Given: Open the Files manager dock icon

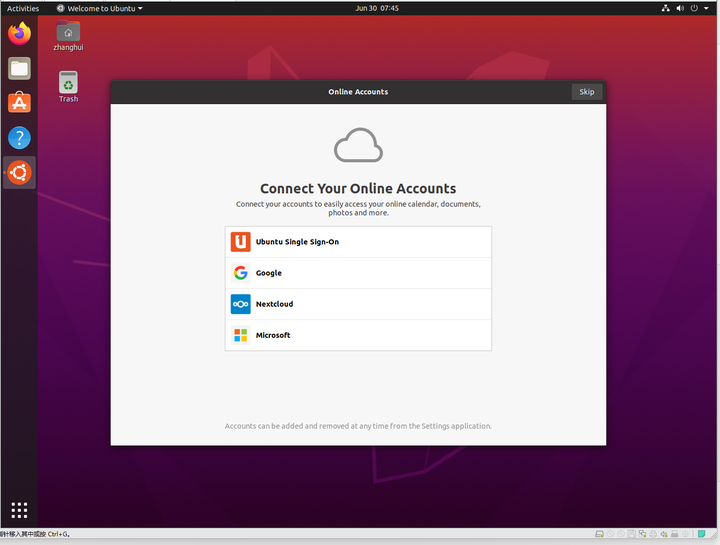Looking at the screenshot, I should click(19, 68).
